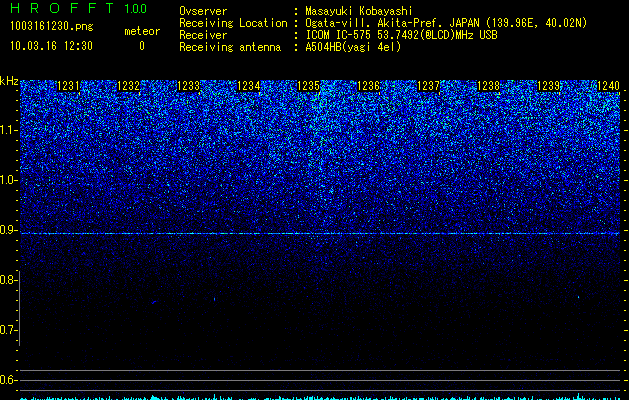Click the bright carrier line near 0.9 kHz
629x400 pixels.
(x=320, y=233)
